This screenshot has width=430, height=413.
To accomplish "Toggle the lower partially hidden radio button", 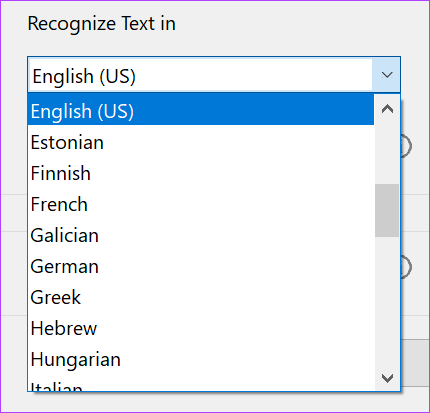I will (x=406, y=267).
